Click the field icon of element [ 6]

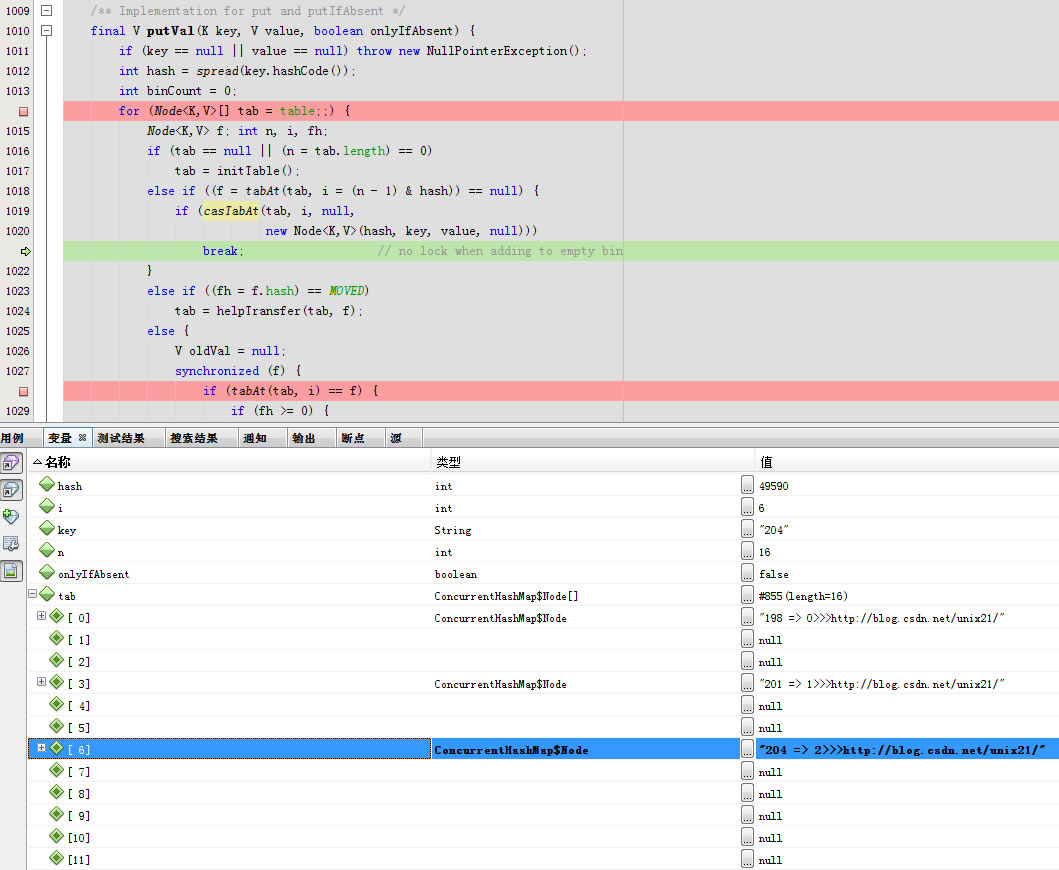(x=57, y=748)
